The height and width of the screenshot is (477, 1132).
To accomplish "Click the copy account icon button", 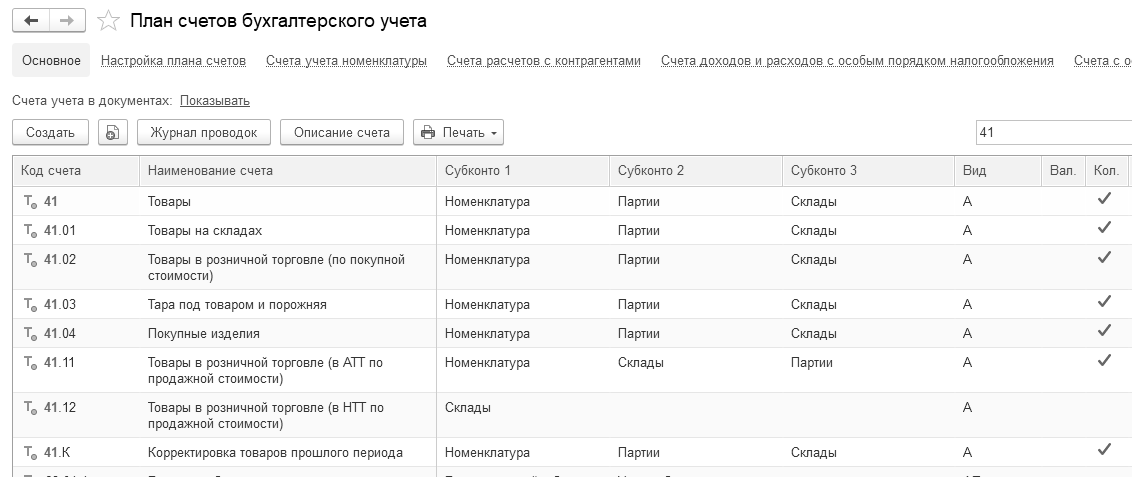I will coord(112,132).
